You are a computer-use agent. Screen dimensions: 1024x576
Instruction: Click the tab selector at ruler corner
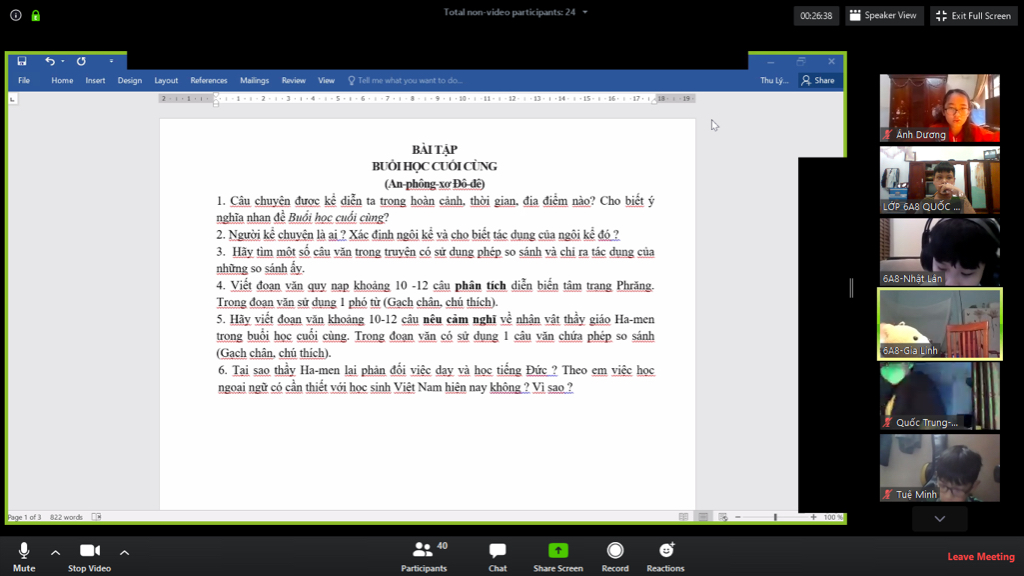pos(12,99)
